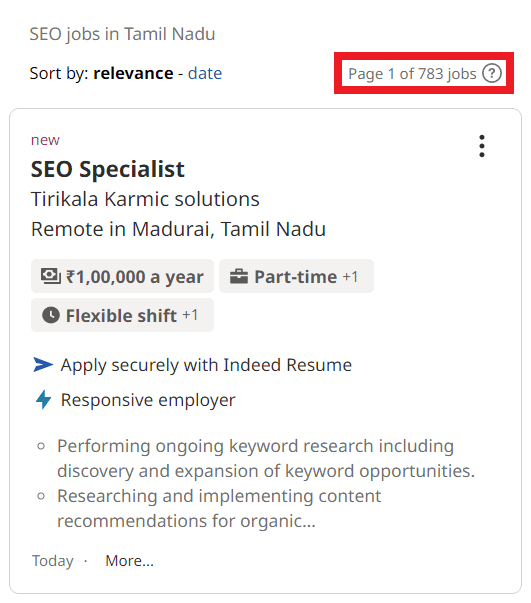Click the money icon in salary tag
The height and width of the screenshot is (603, 531).
(x=51, y=276)
